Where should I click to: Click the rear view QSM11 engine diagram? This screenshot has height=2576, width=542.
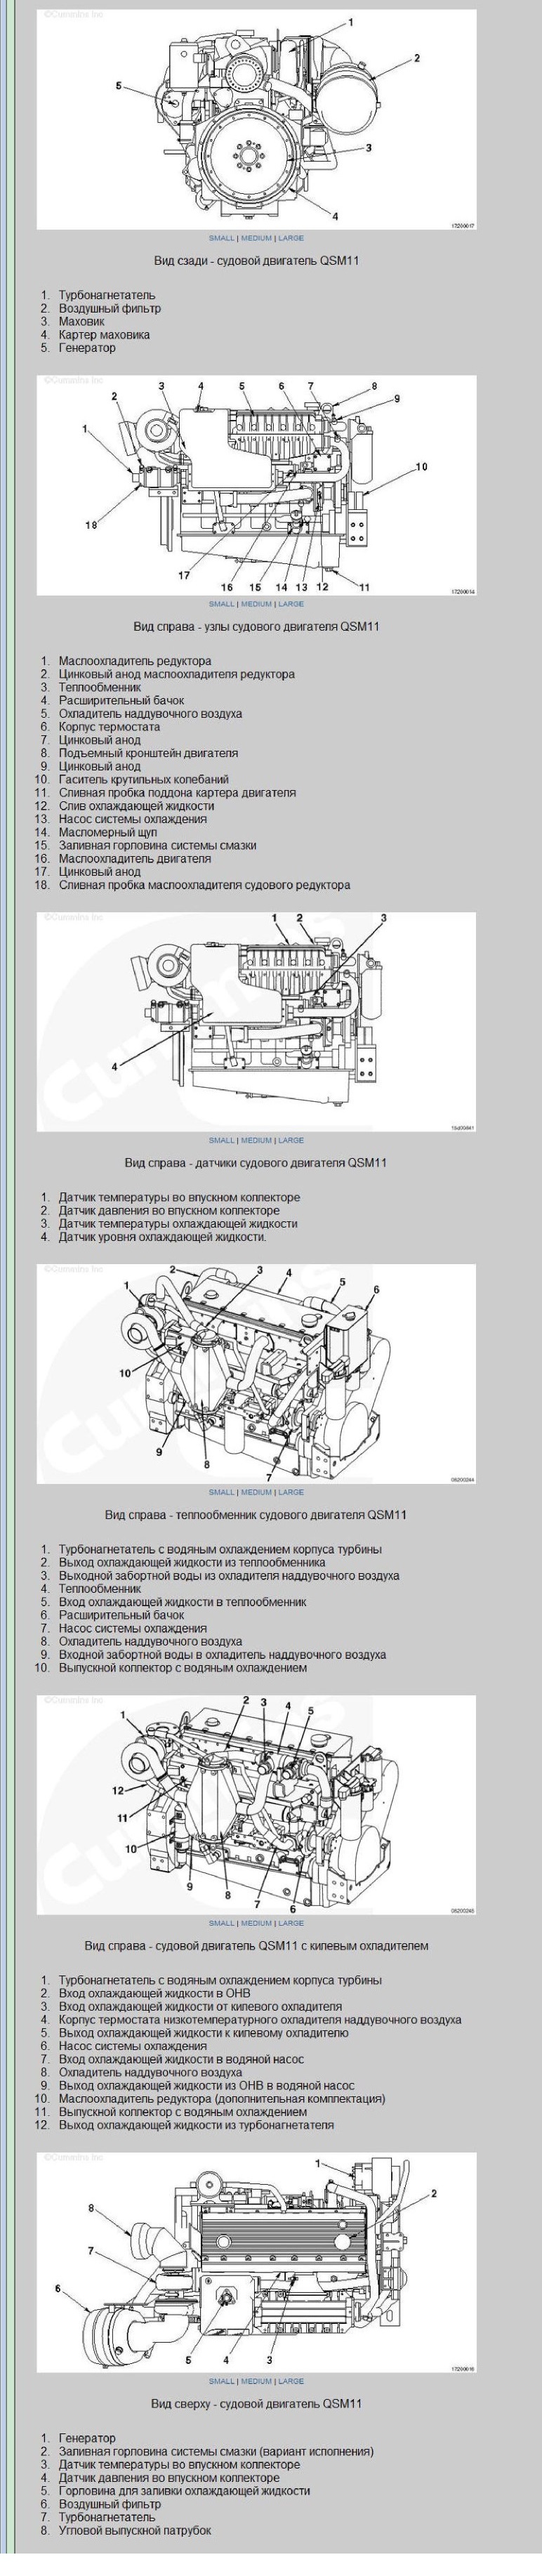(x=257, y=119)
